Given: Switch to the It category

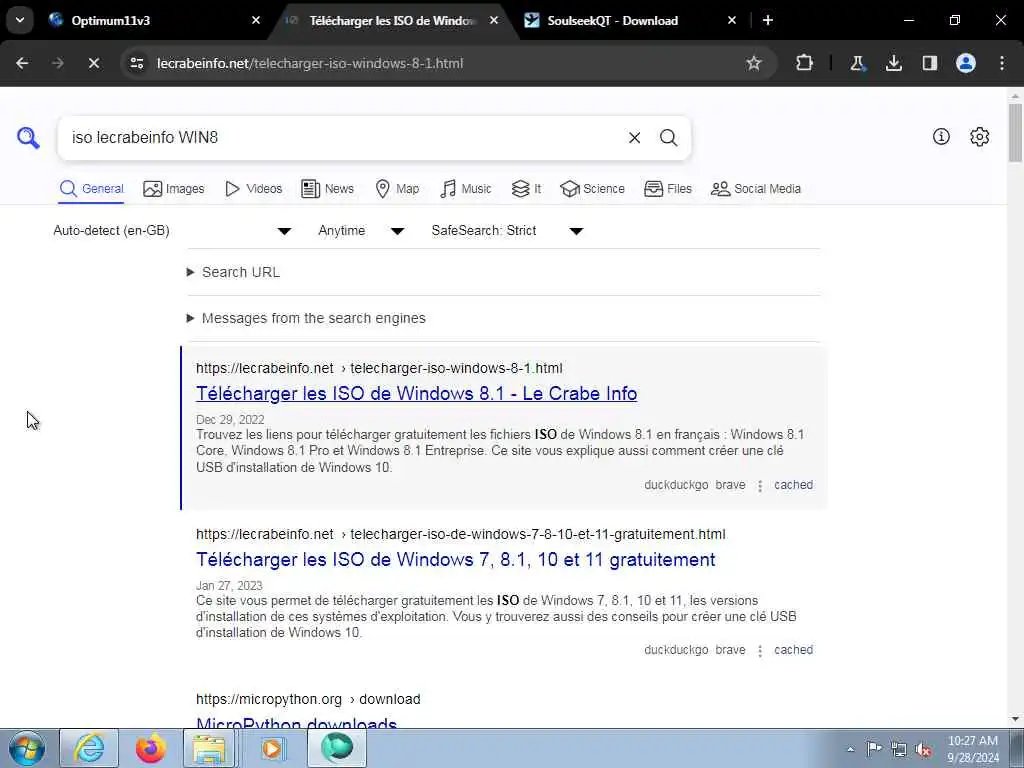Looking at the screenshot, I should tap(526, 189).
